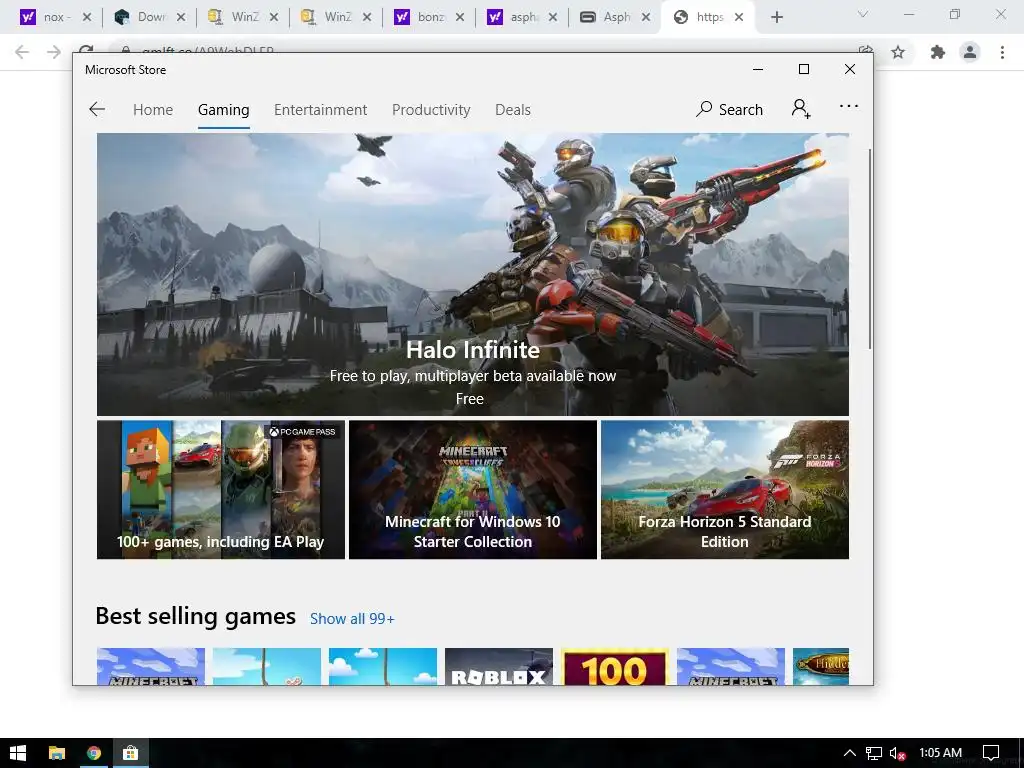This screenshot has width=1024, height=768.
Task: Go back in Microsoft Store
Action: (97, 109)
